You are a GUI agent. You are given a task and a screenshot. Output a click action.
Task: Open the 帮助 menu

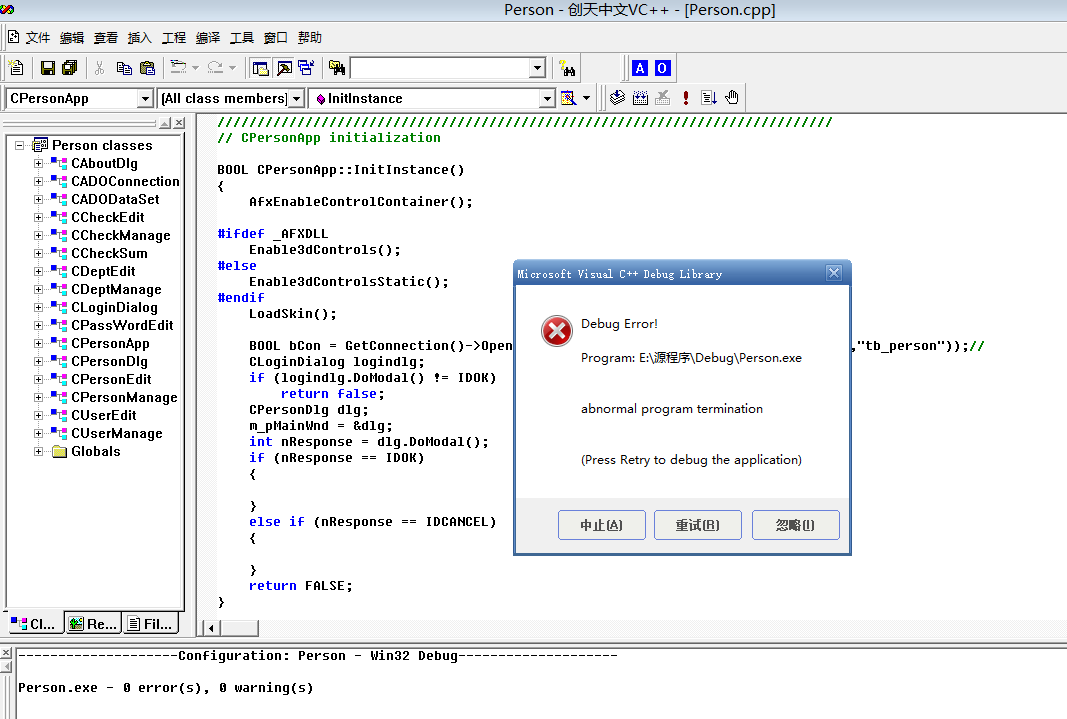[x=310, y=37]
